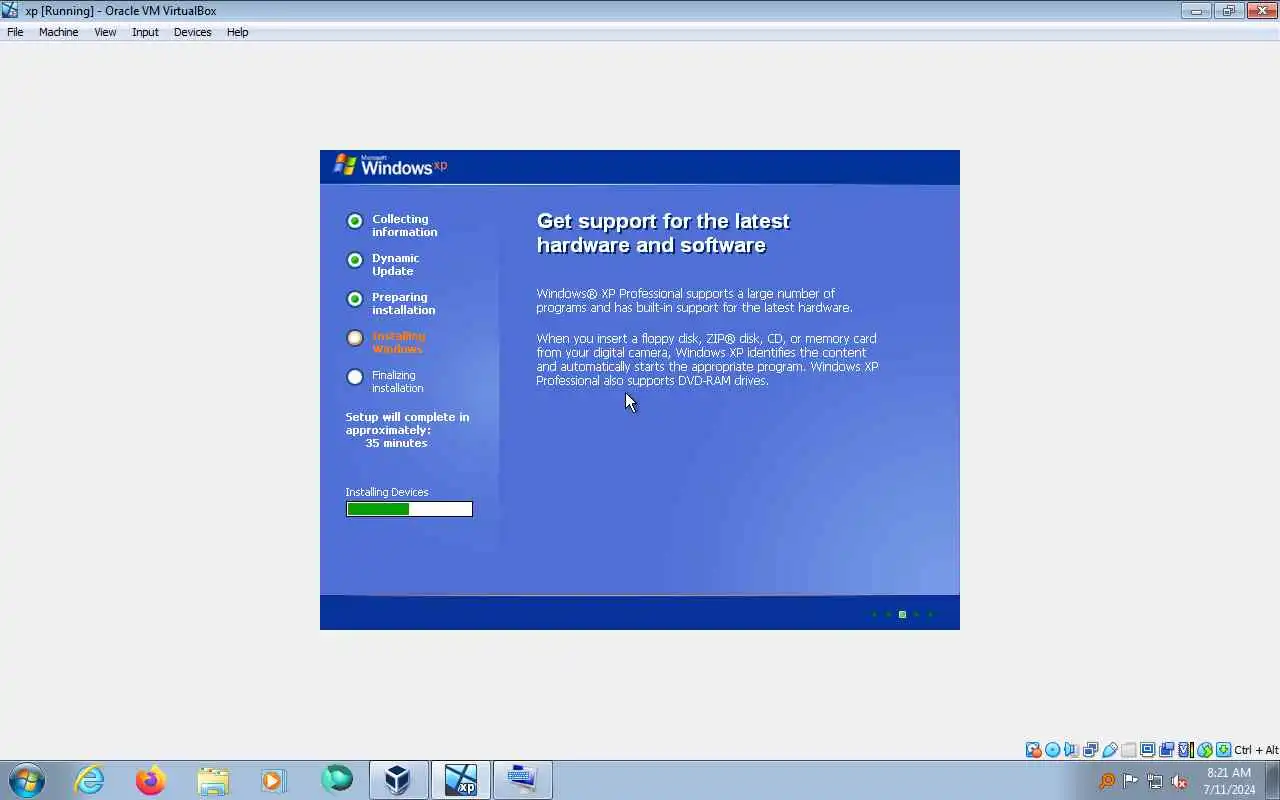Click the Installing Devices progress bar

(409, 509)
